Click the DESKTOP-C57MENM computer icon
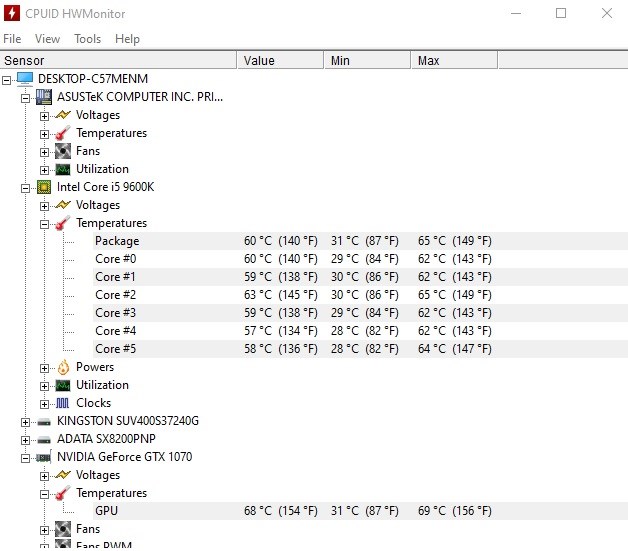The image size is (628, 551). [25, 79]
